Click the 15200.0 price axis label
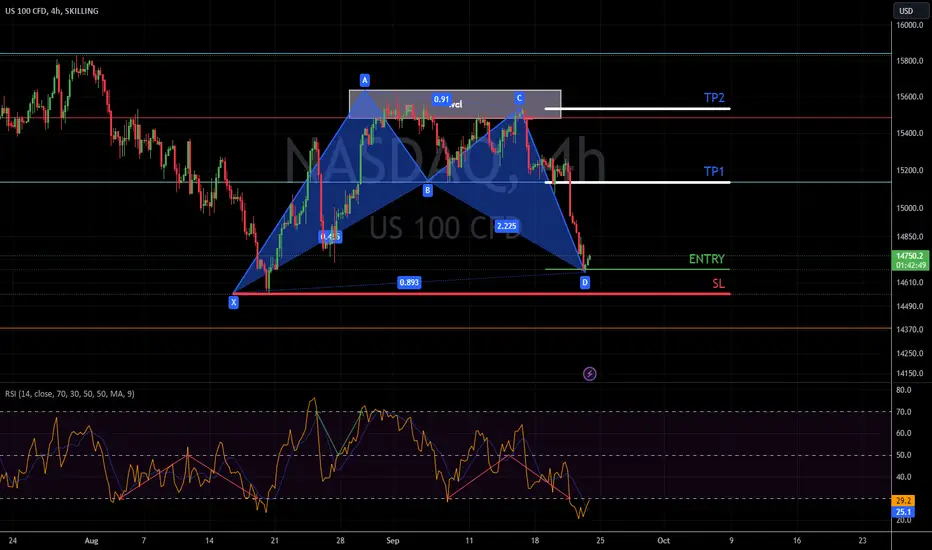932x550 pixels. pos(910,170)
